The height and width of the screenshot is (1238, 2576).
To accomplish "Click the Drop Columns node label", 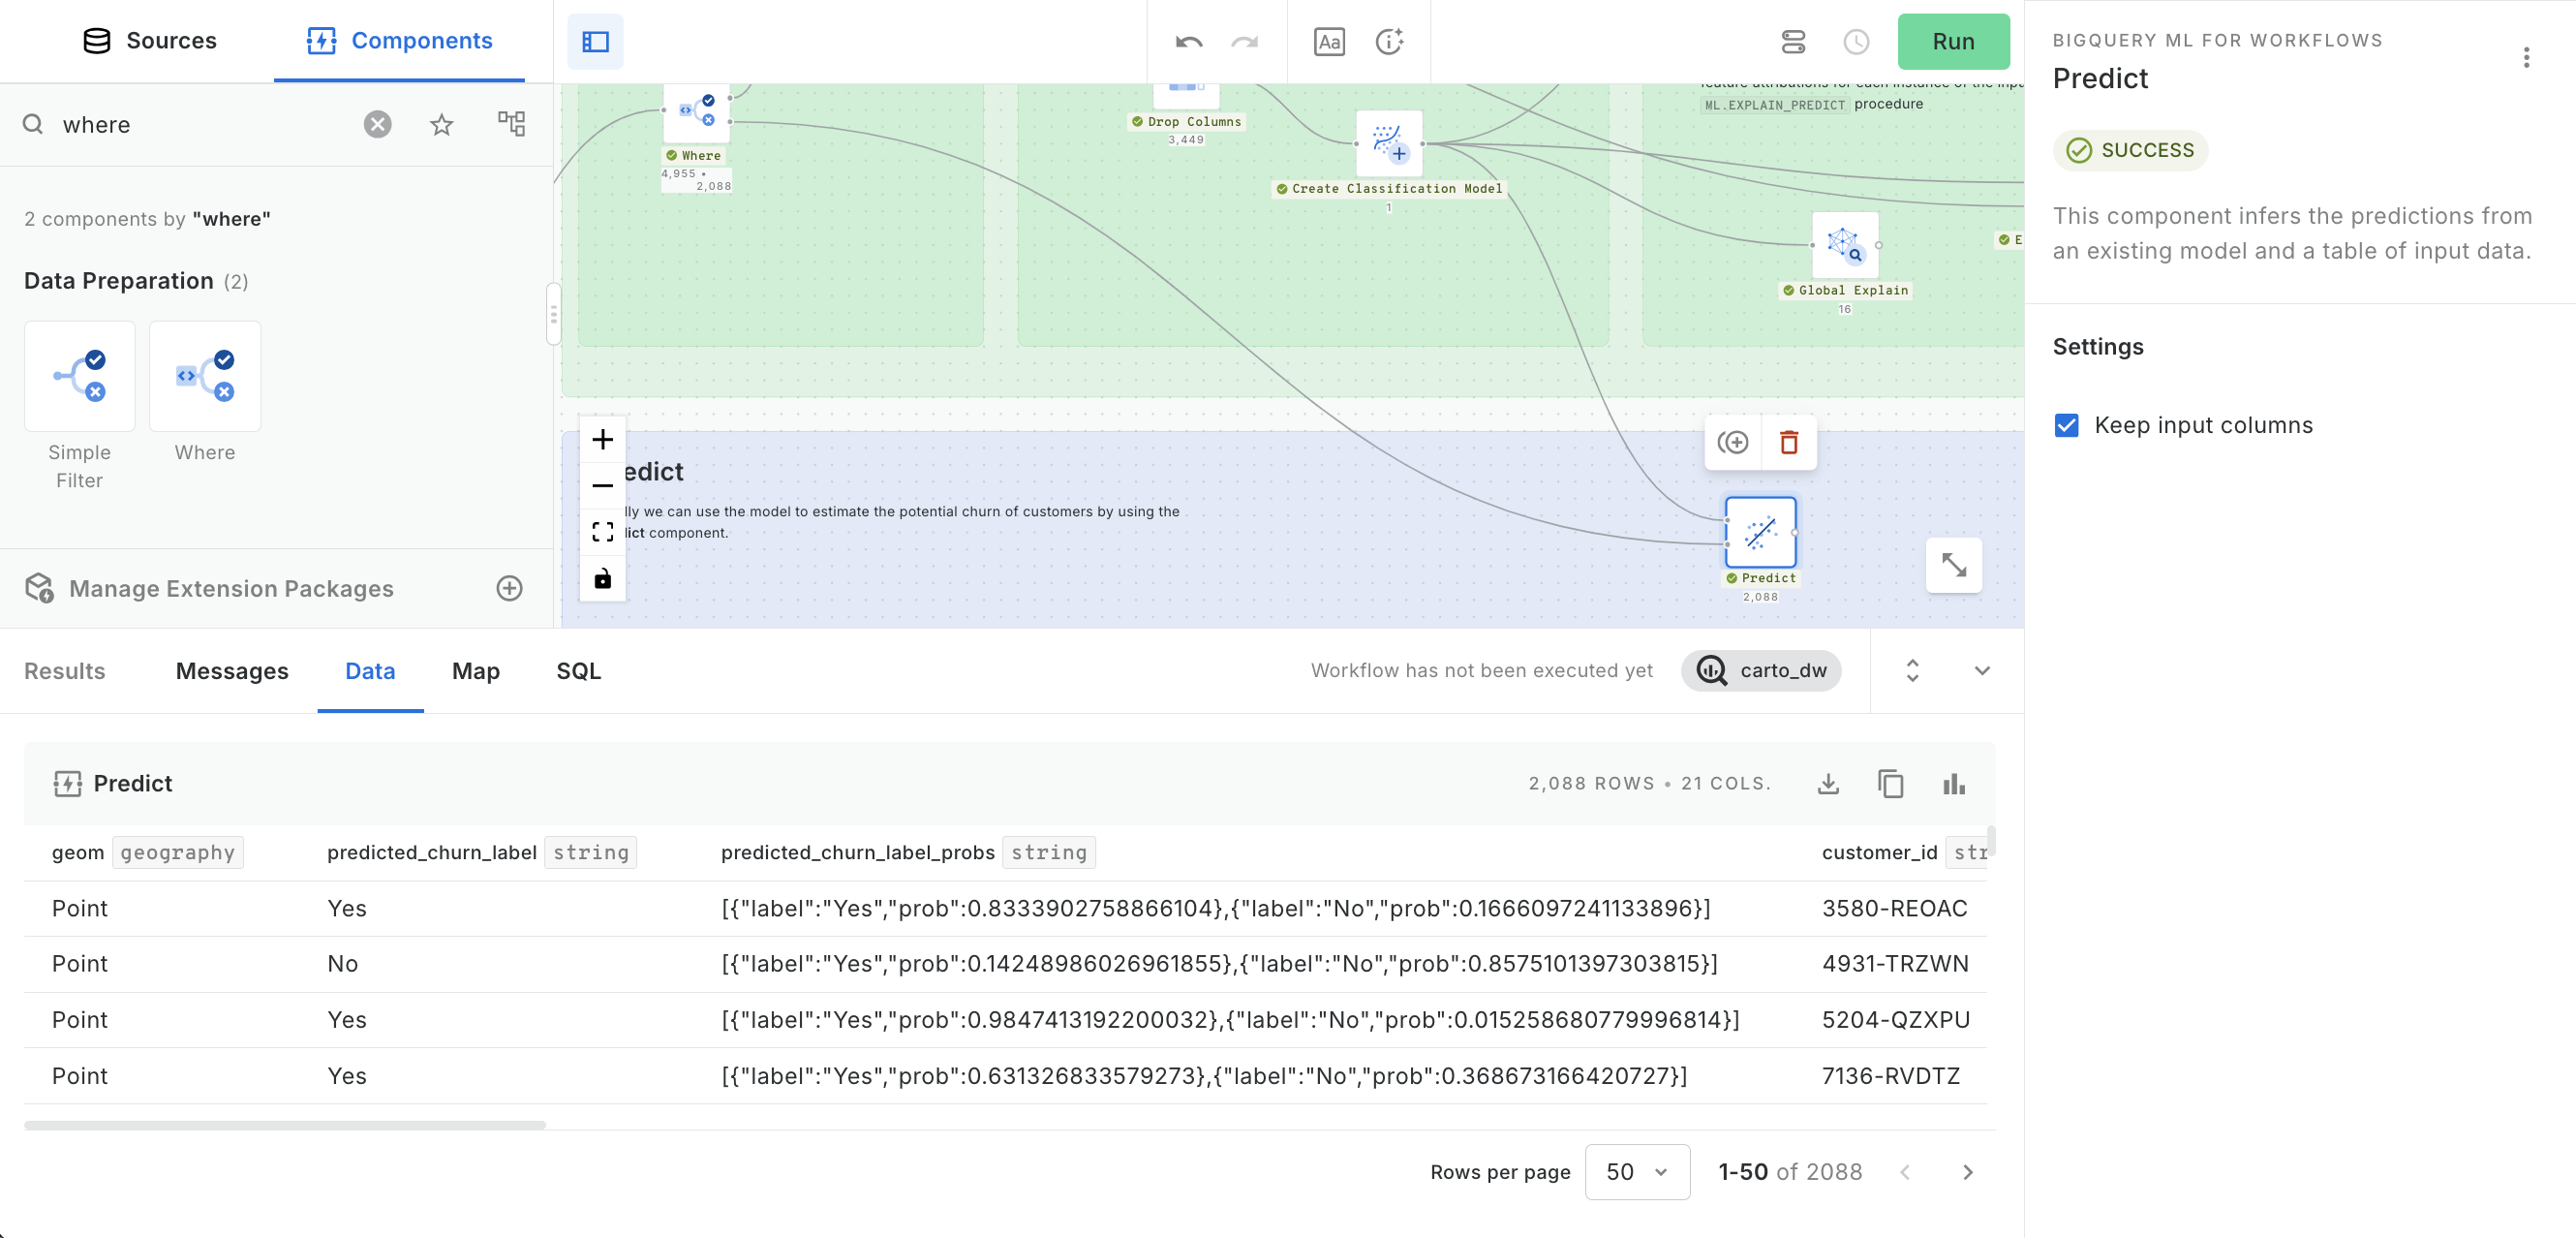I will [x=1186, y=122].
